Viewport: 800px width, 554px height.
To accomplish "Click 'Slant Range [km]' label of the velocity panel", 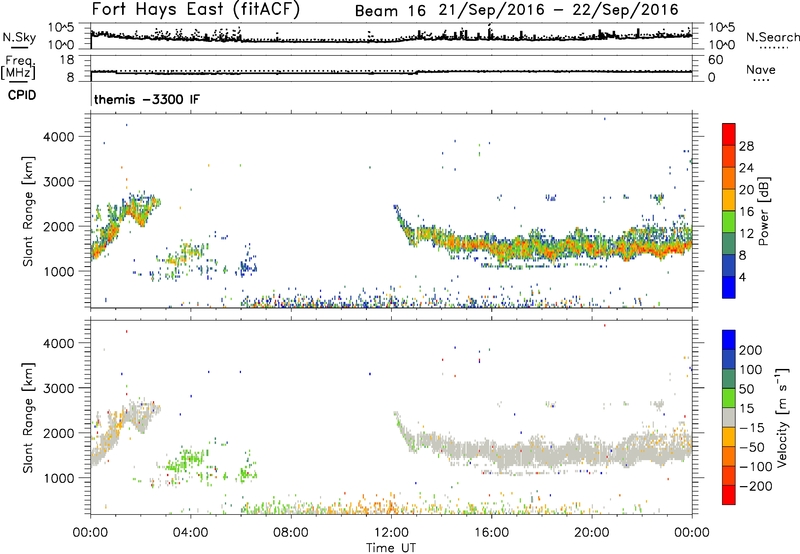I will click(28, 417).
